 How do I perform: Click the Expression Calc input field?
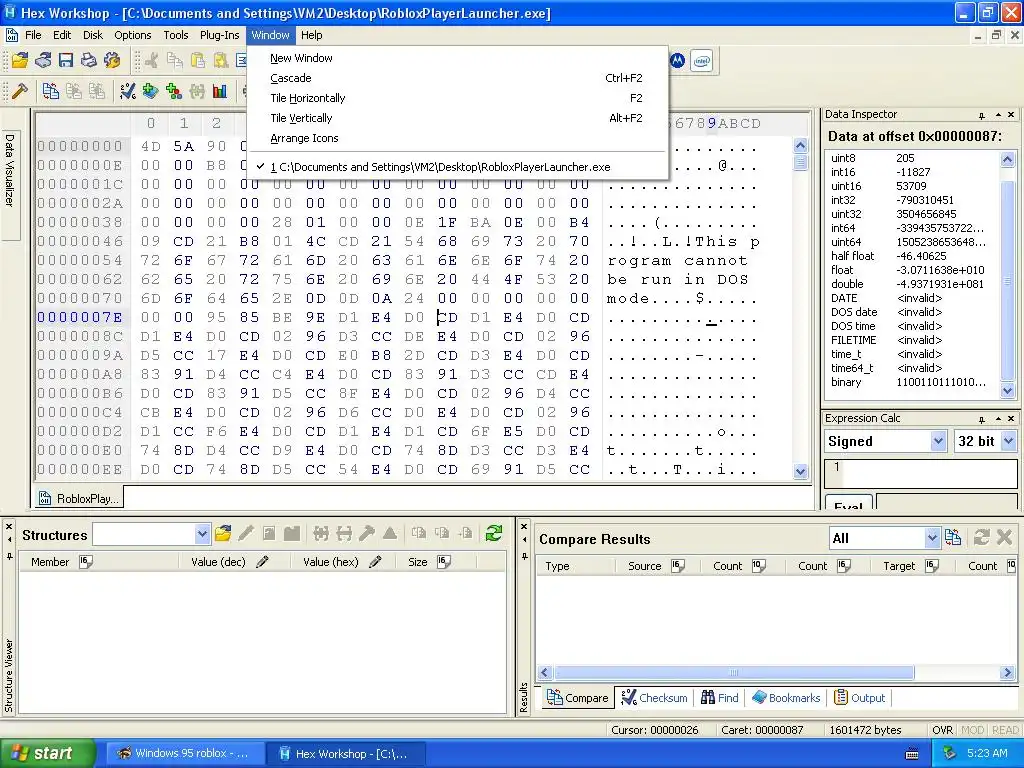tap(921, 473)
